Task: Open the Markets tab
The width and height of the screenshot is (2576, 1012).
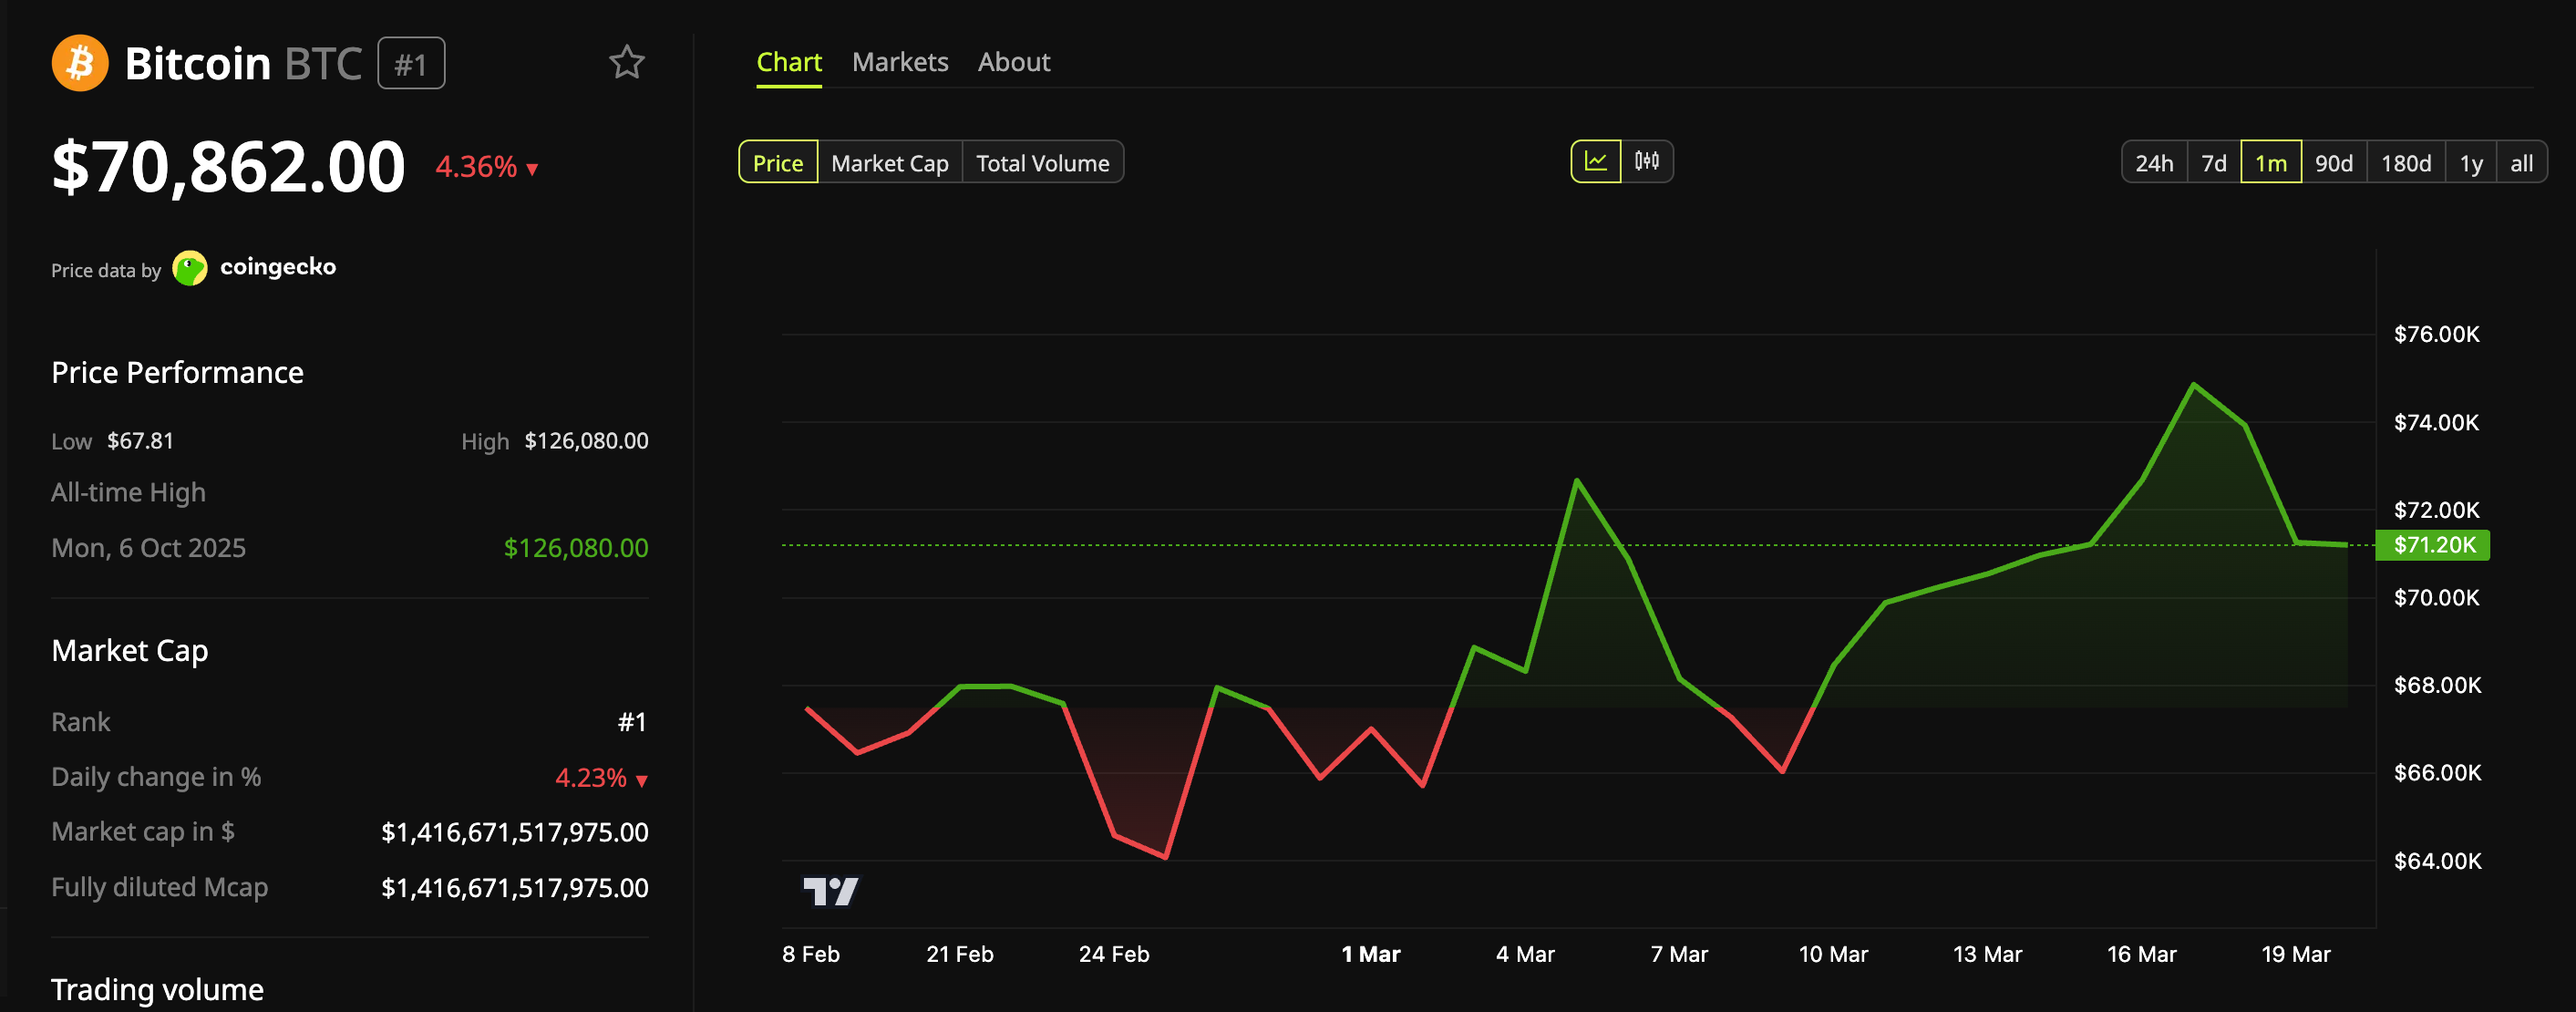Action: coord(899,62)
